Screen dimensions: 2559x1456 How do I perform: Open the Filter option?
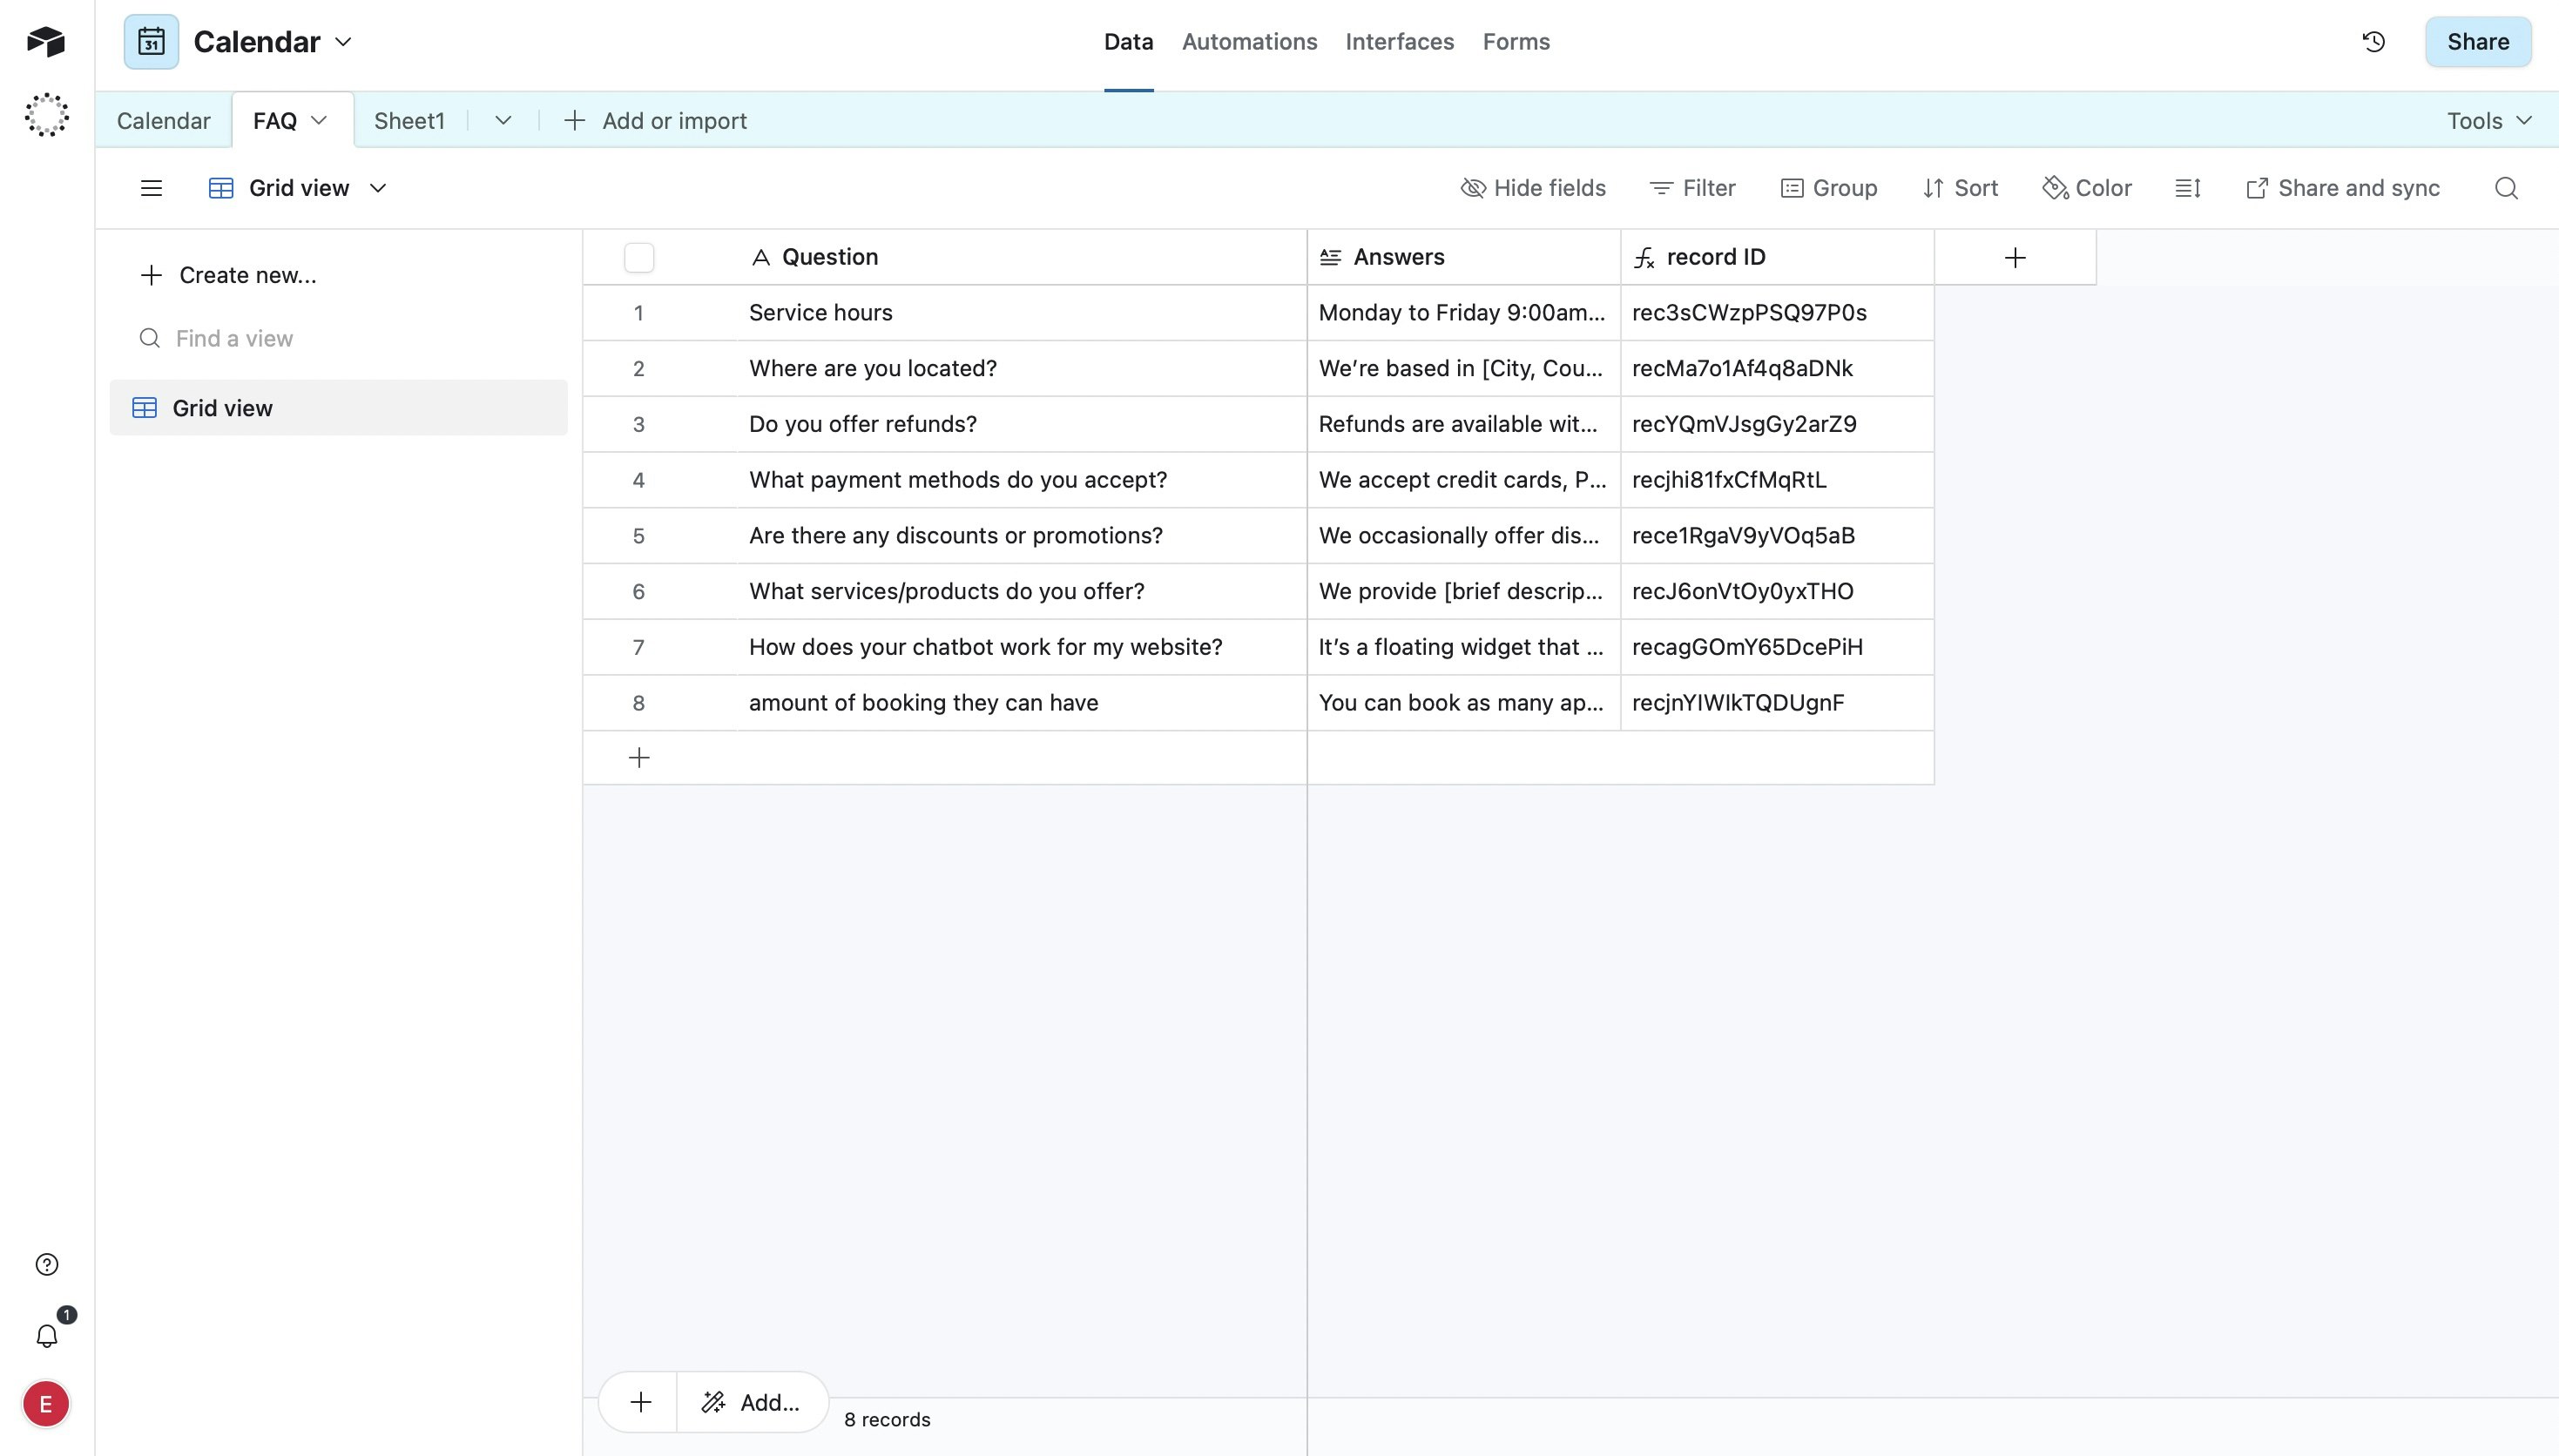pos(1692,188)
